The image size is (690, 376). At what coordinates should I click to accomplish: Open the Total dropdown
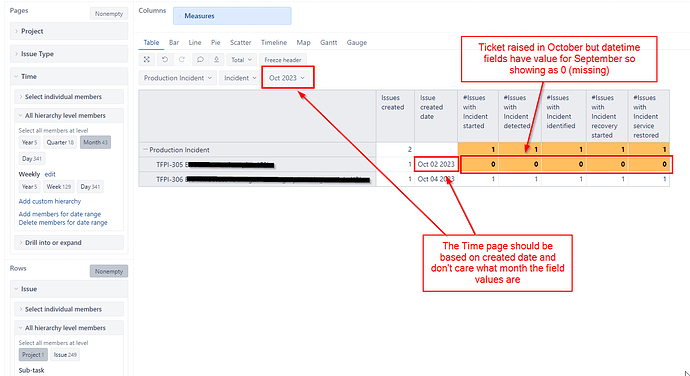tap(241, 59)
